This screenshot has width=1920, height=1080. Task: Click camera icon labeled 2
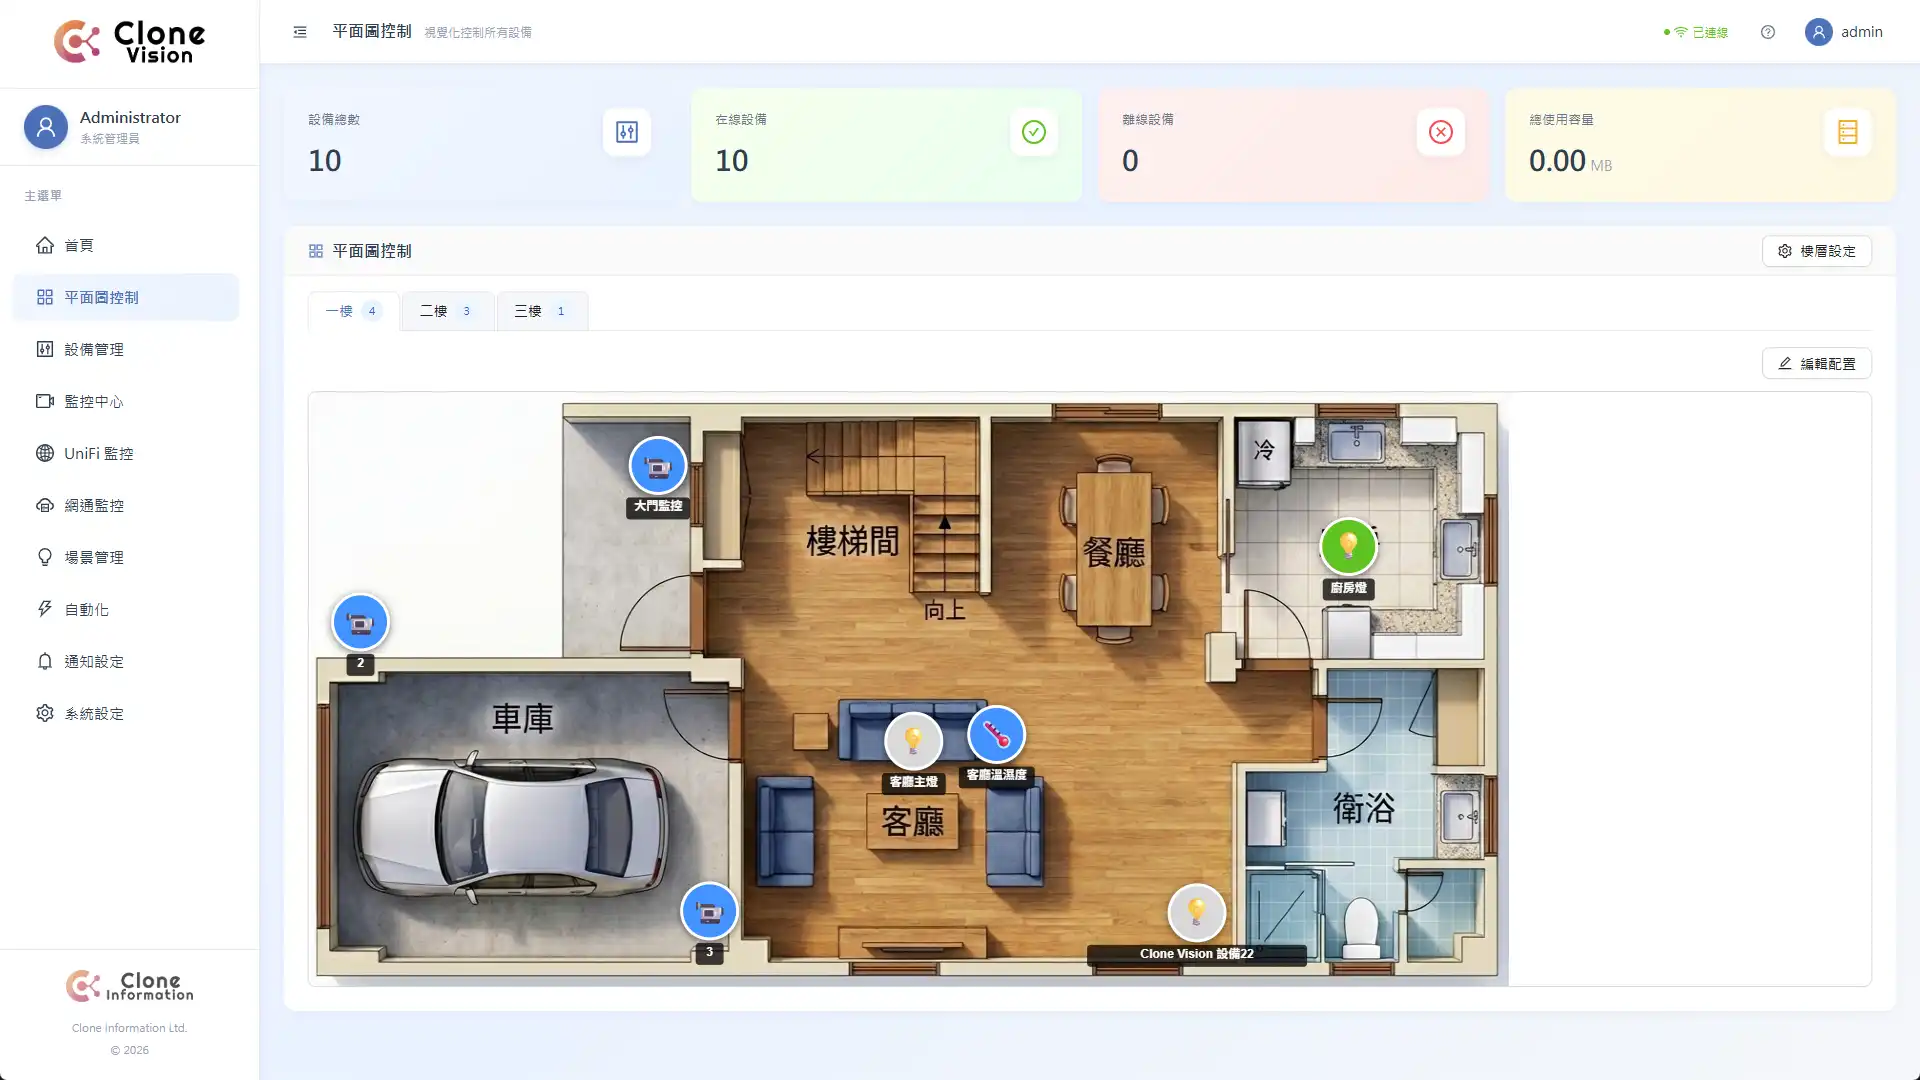coord(360,622)
